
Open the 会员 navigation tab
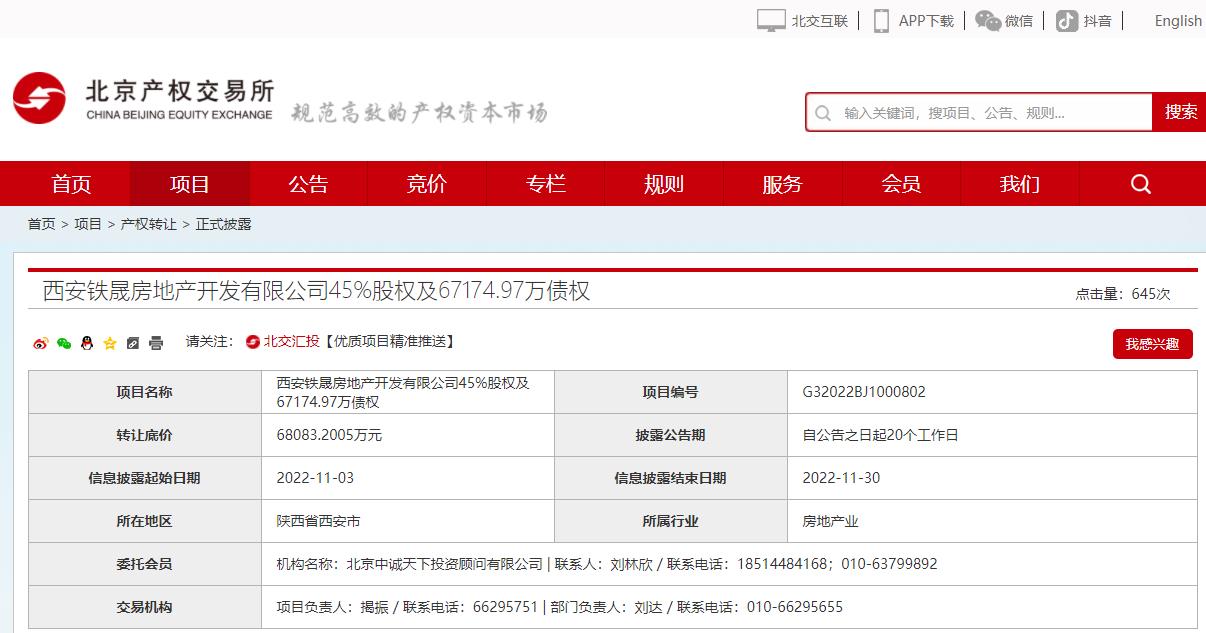click(x=901, y=184)
